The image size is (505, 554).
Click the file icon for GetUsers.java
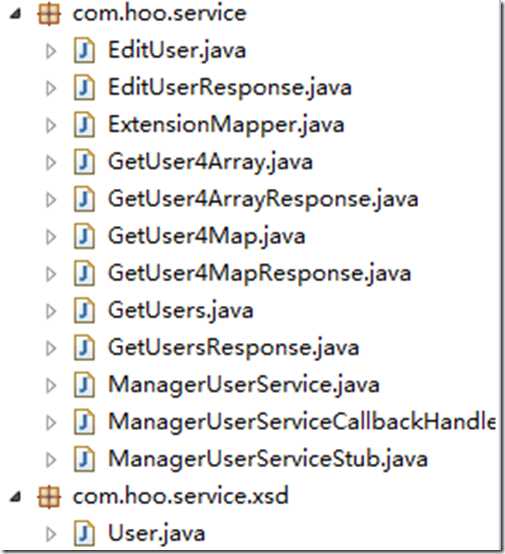click(84, 311)
